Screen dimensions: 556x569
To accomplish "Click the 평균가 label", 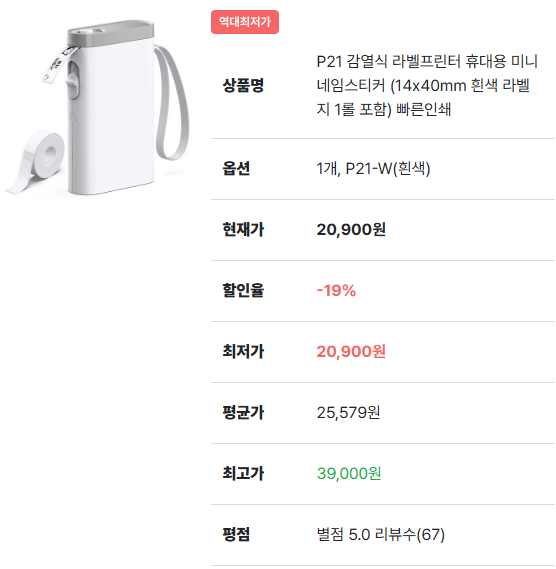I will point(243,413).
